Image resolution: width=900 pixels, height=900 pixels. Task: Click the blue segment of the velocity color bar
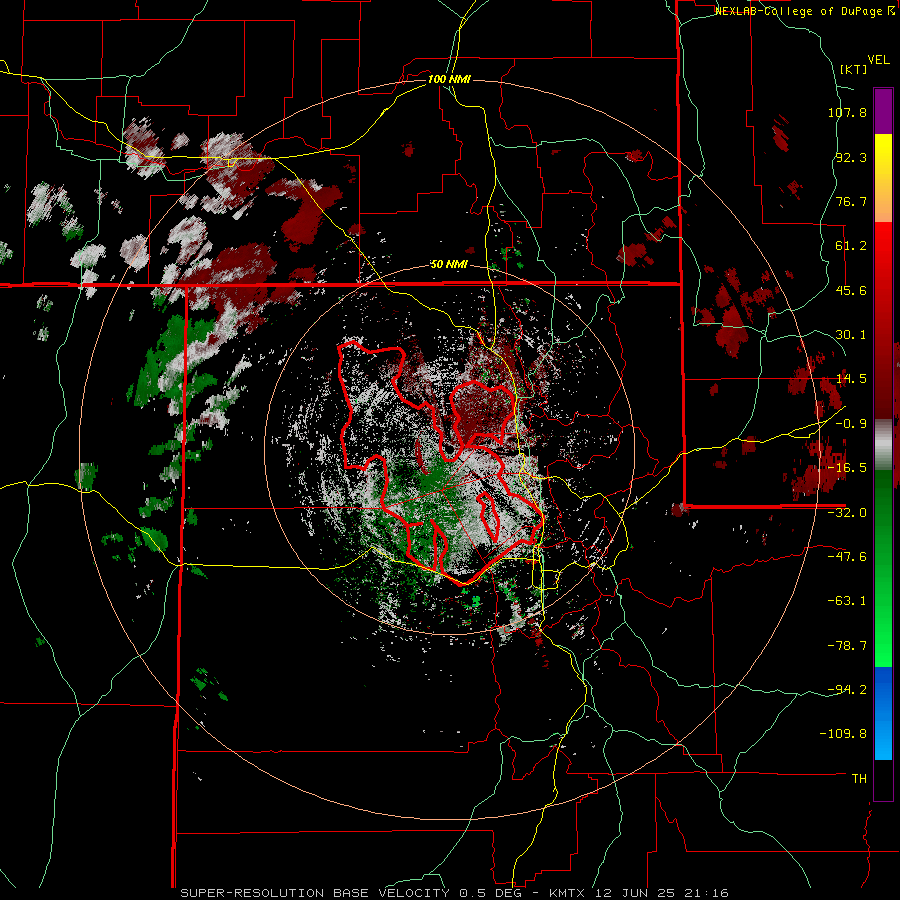coord(883,713)
